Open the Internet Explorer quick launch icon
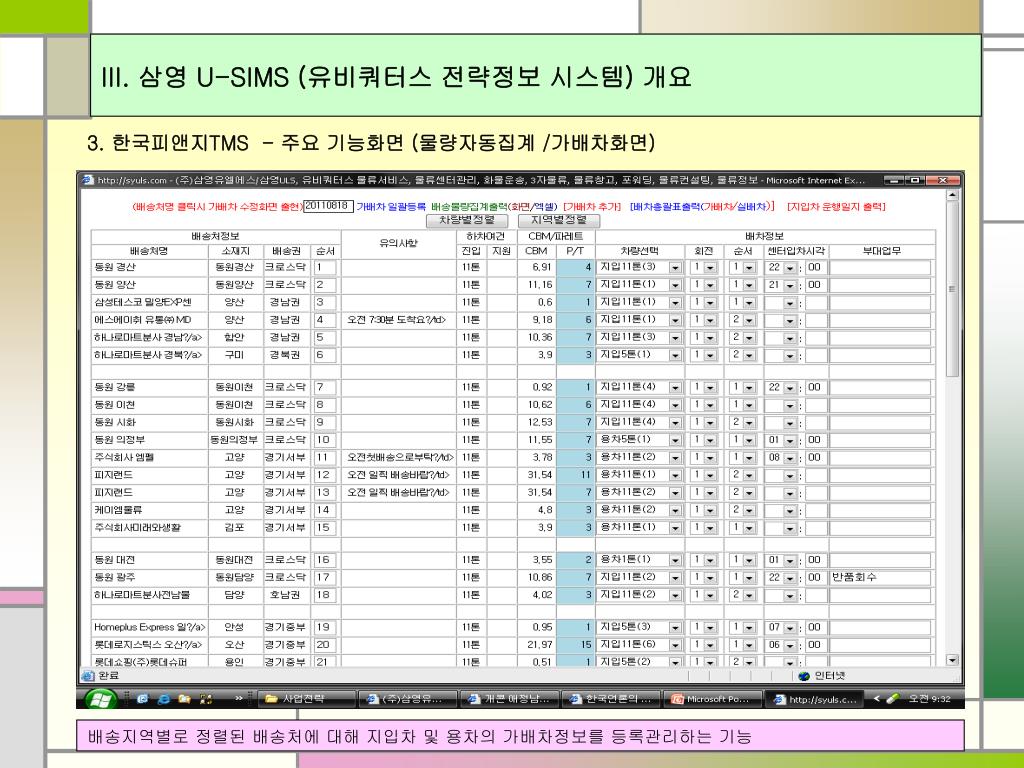Screen dimensions: 1024x768 163,699
